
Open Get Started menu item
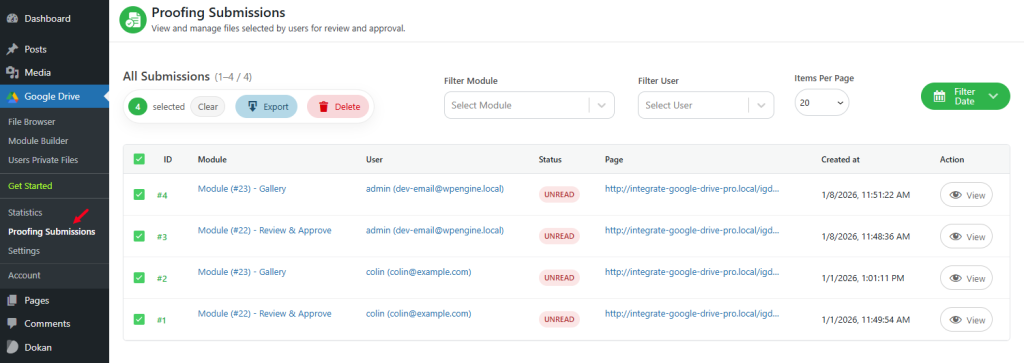pos(30,186)
